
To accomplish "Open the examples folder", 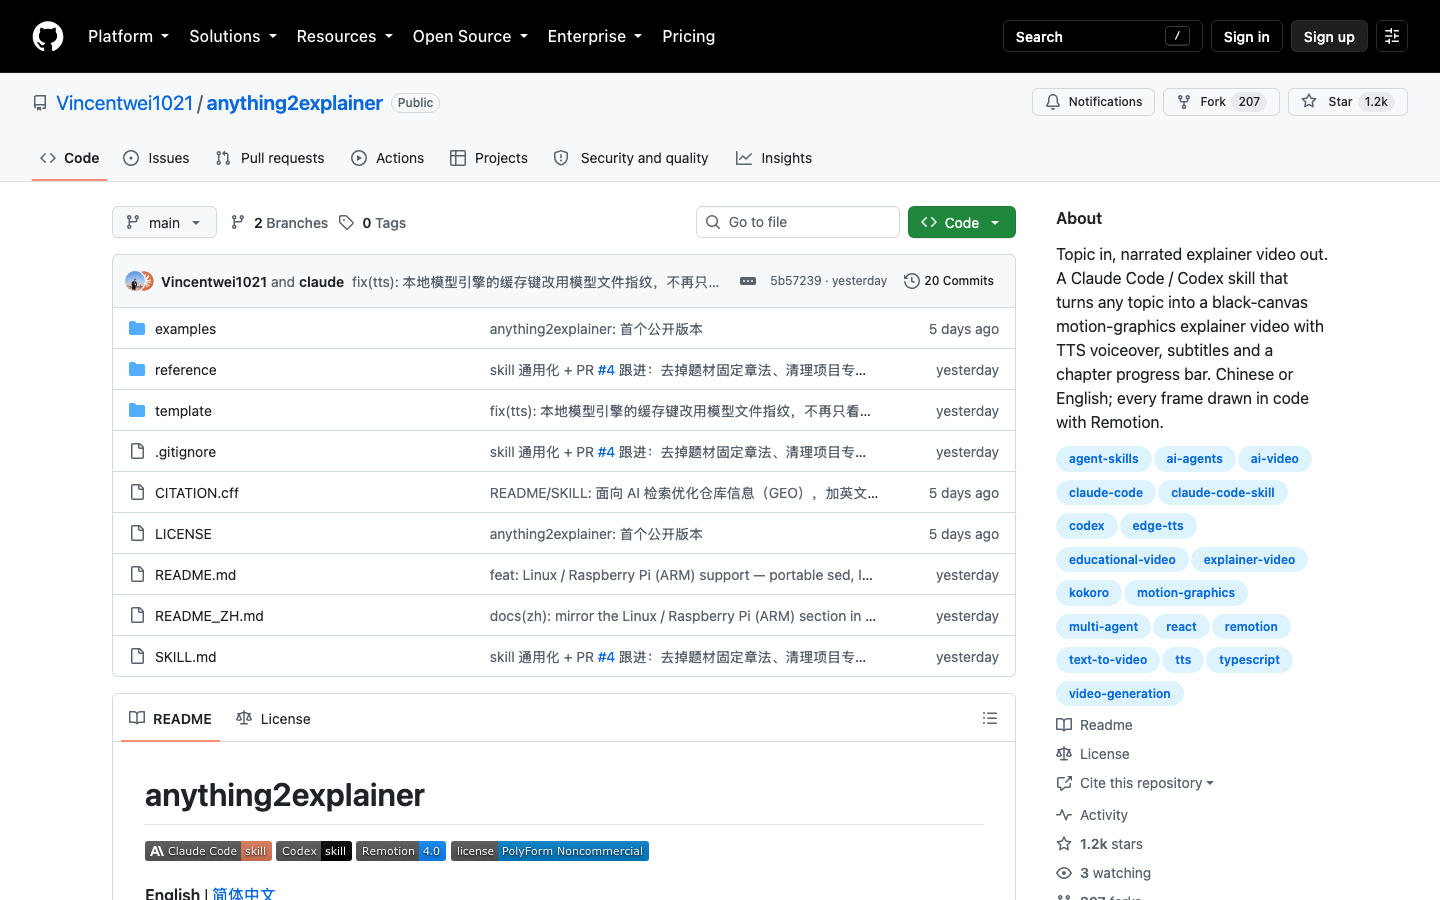I will [x=185, y=329].
